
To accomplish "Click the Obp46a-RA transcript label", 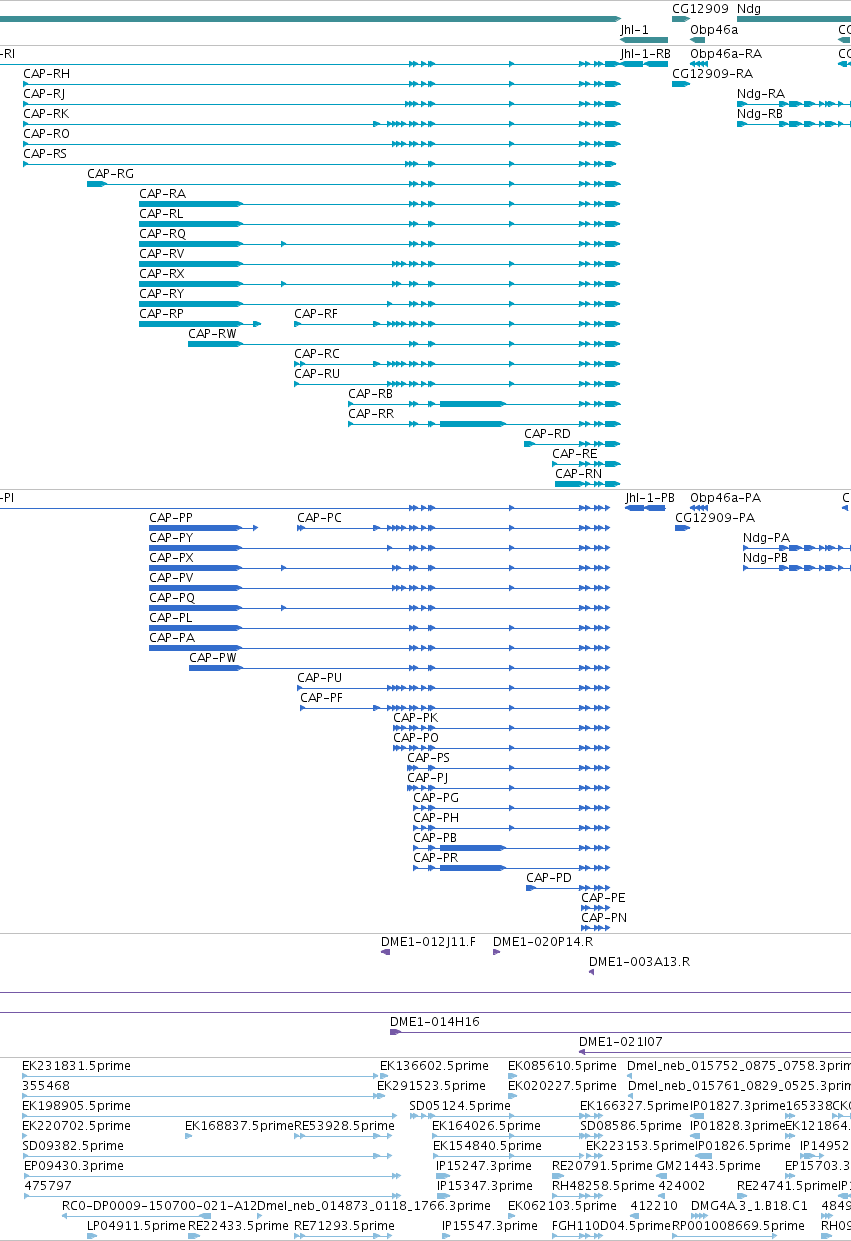I will coord(726,54).
